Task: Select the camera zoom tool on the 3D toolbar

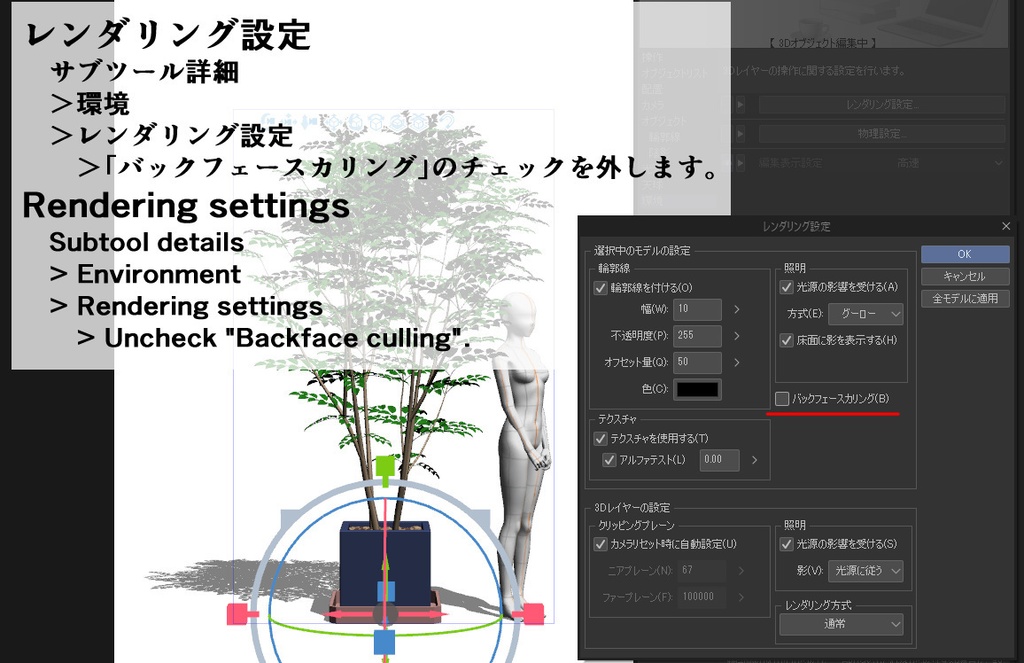Action: 307,121
